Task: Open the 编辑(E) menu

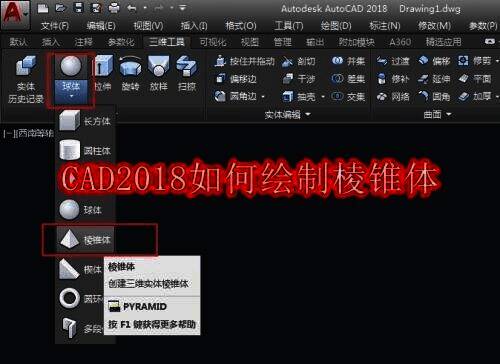Action: [101, 26]
